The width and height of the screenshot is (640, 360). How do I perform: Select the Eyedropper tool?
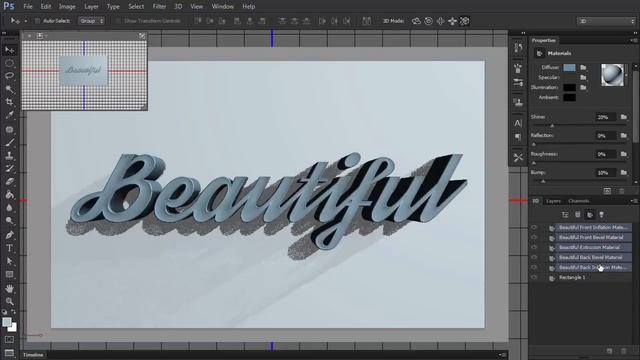pos(9,115)
